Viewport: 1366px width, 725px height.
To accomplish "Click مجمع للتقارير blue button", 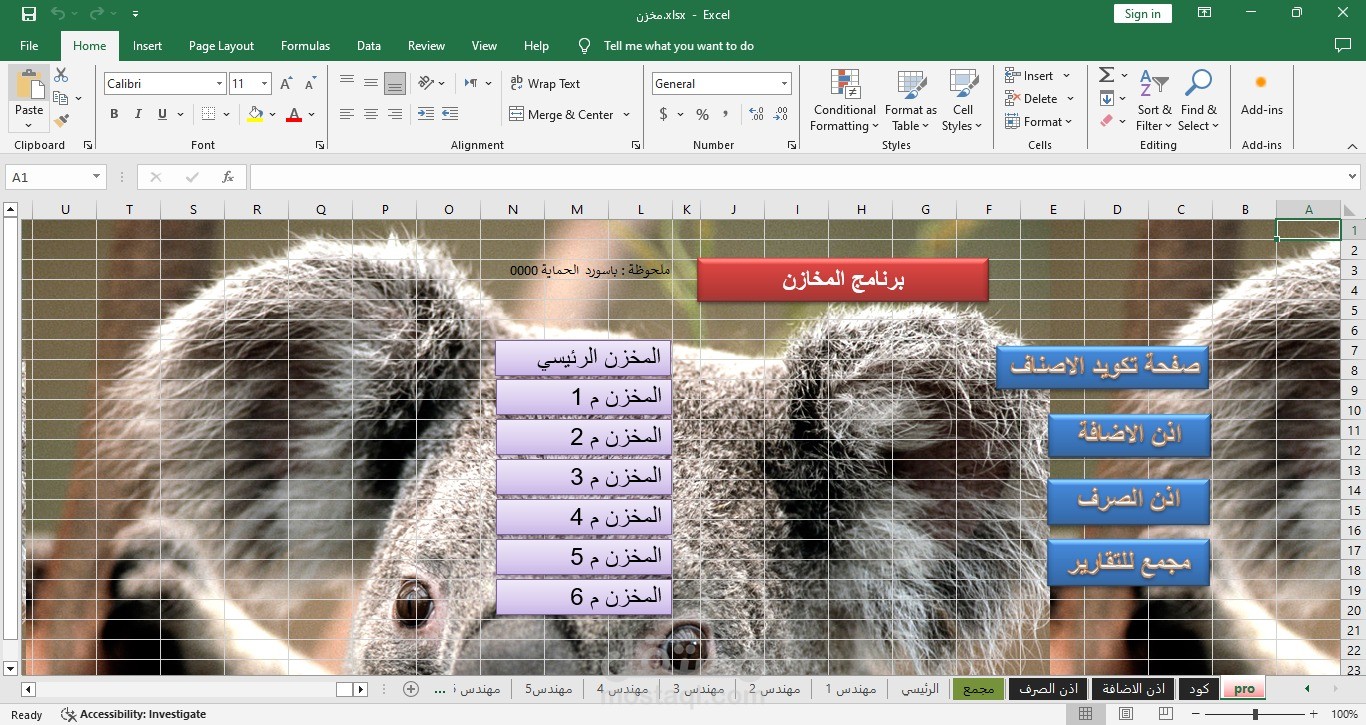I will 1129,564.
